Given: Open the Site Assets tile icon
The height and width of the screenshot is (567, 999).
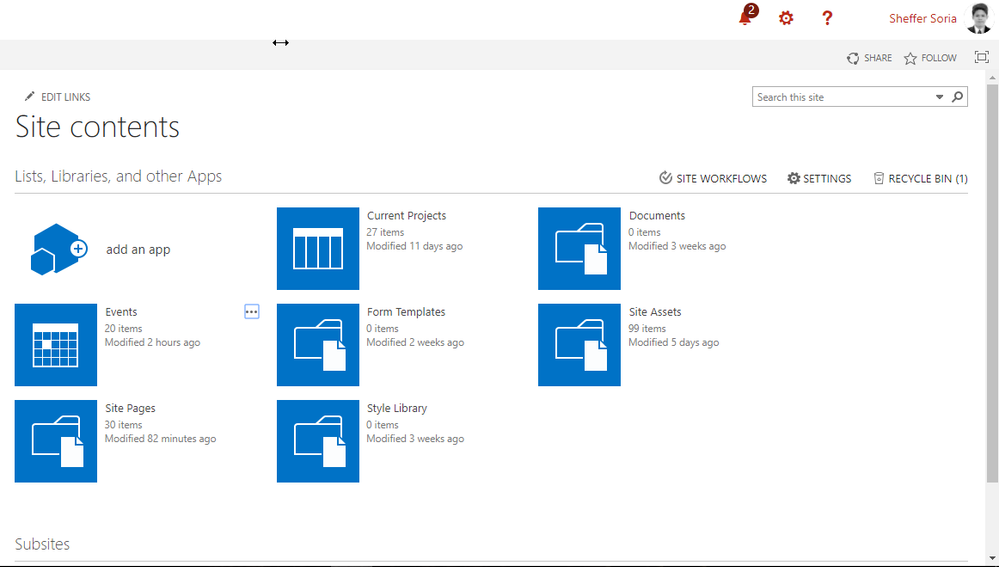Looking at the screenshot, I should pos(579,345).
